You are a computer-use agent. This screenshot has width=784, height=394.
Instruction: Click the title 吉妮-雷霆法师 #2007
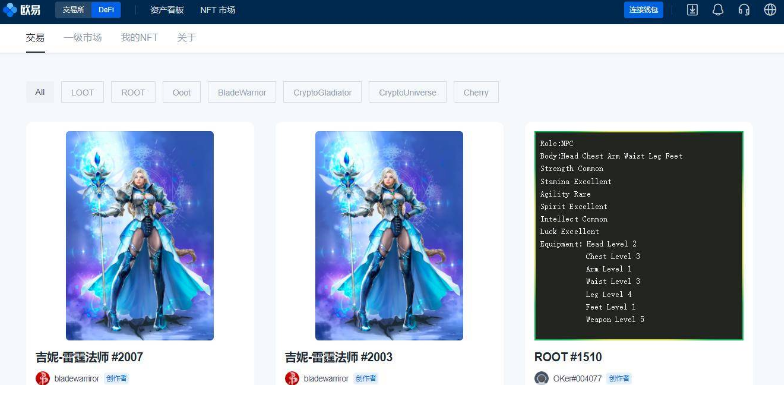tap(90, 357)
